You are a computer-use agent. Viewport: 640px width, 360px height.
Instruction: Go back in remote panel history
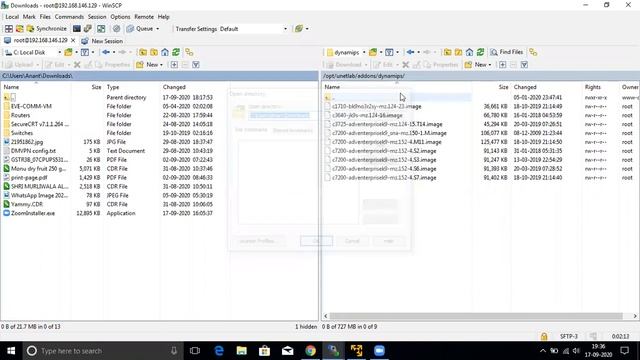tap(411, 52)
